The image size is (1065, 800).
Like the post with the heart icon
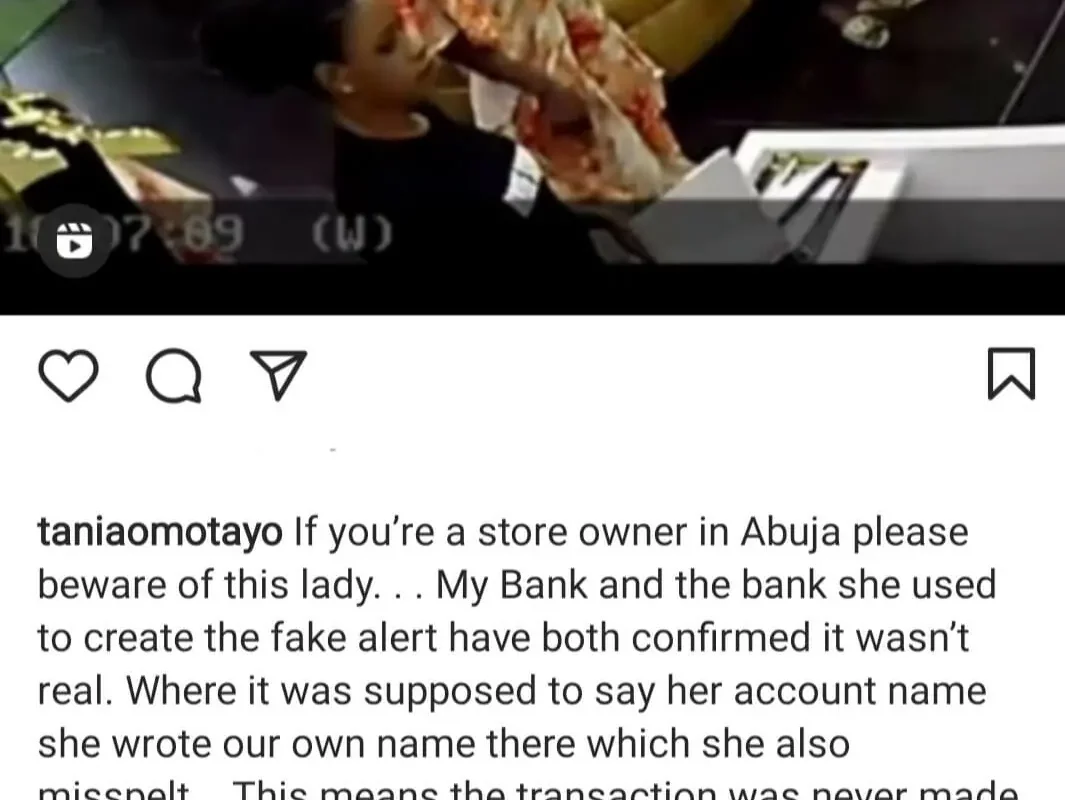[68, 374]
